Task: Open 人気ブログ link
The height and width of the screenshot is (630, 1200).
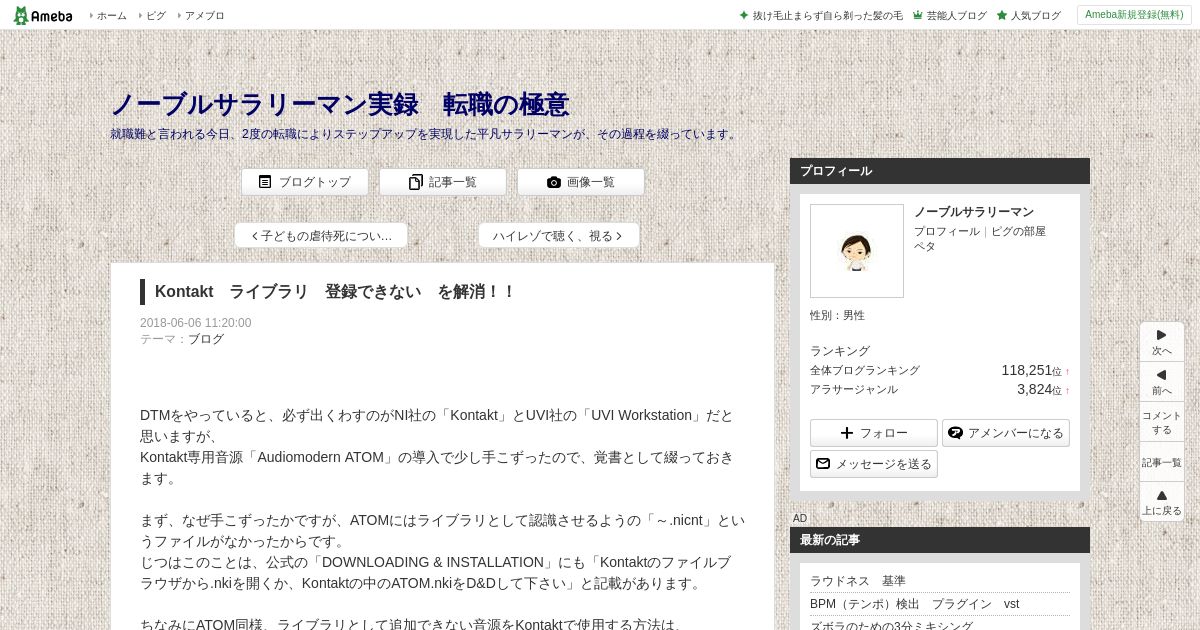Action: 1036,16
